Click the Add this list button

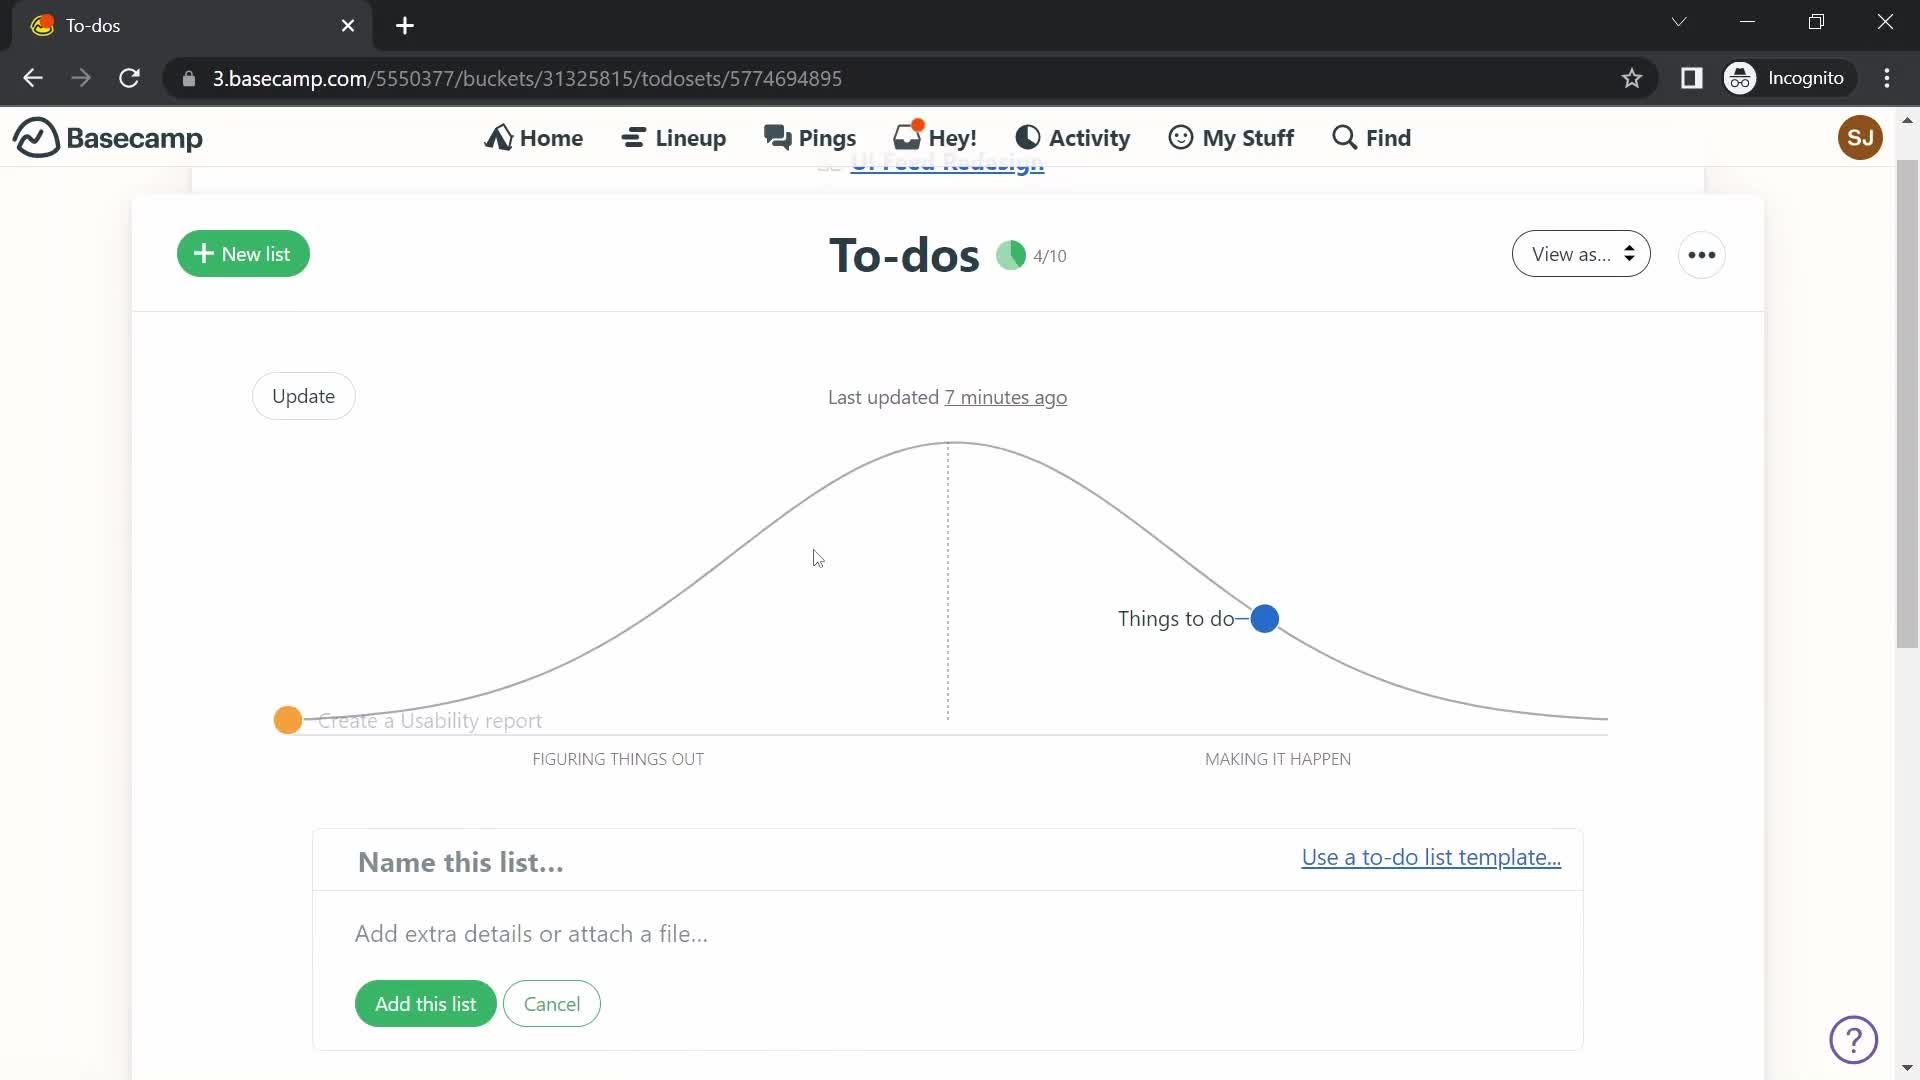click(x=425, y=1005)
